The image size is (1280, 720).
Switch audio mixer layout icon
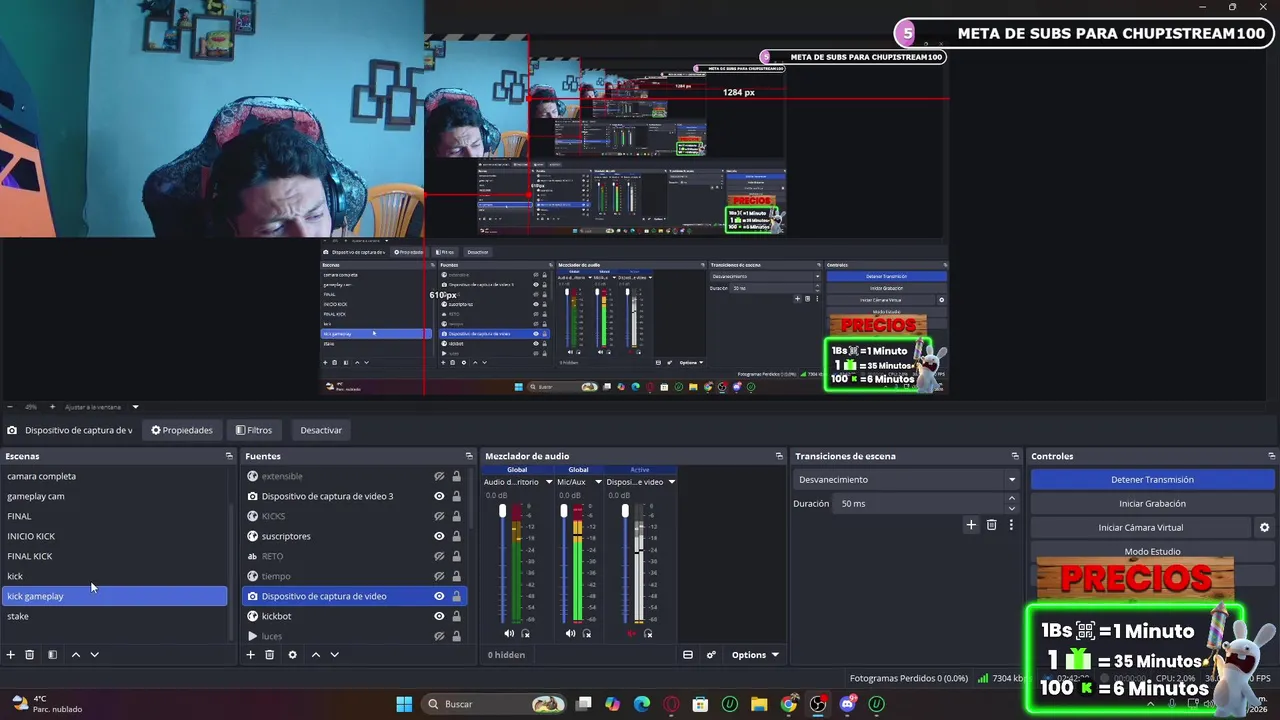688,655
